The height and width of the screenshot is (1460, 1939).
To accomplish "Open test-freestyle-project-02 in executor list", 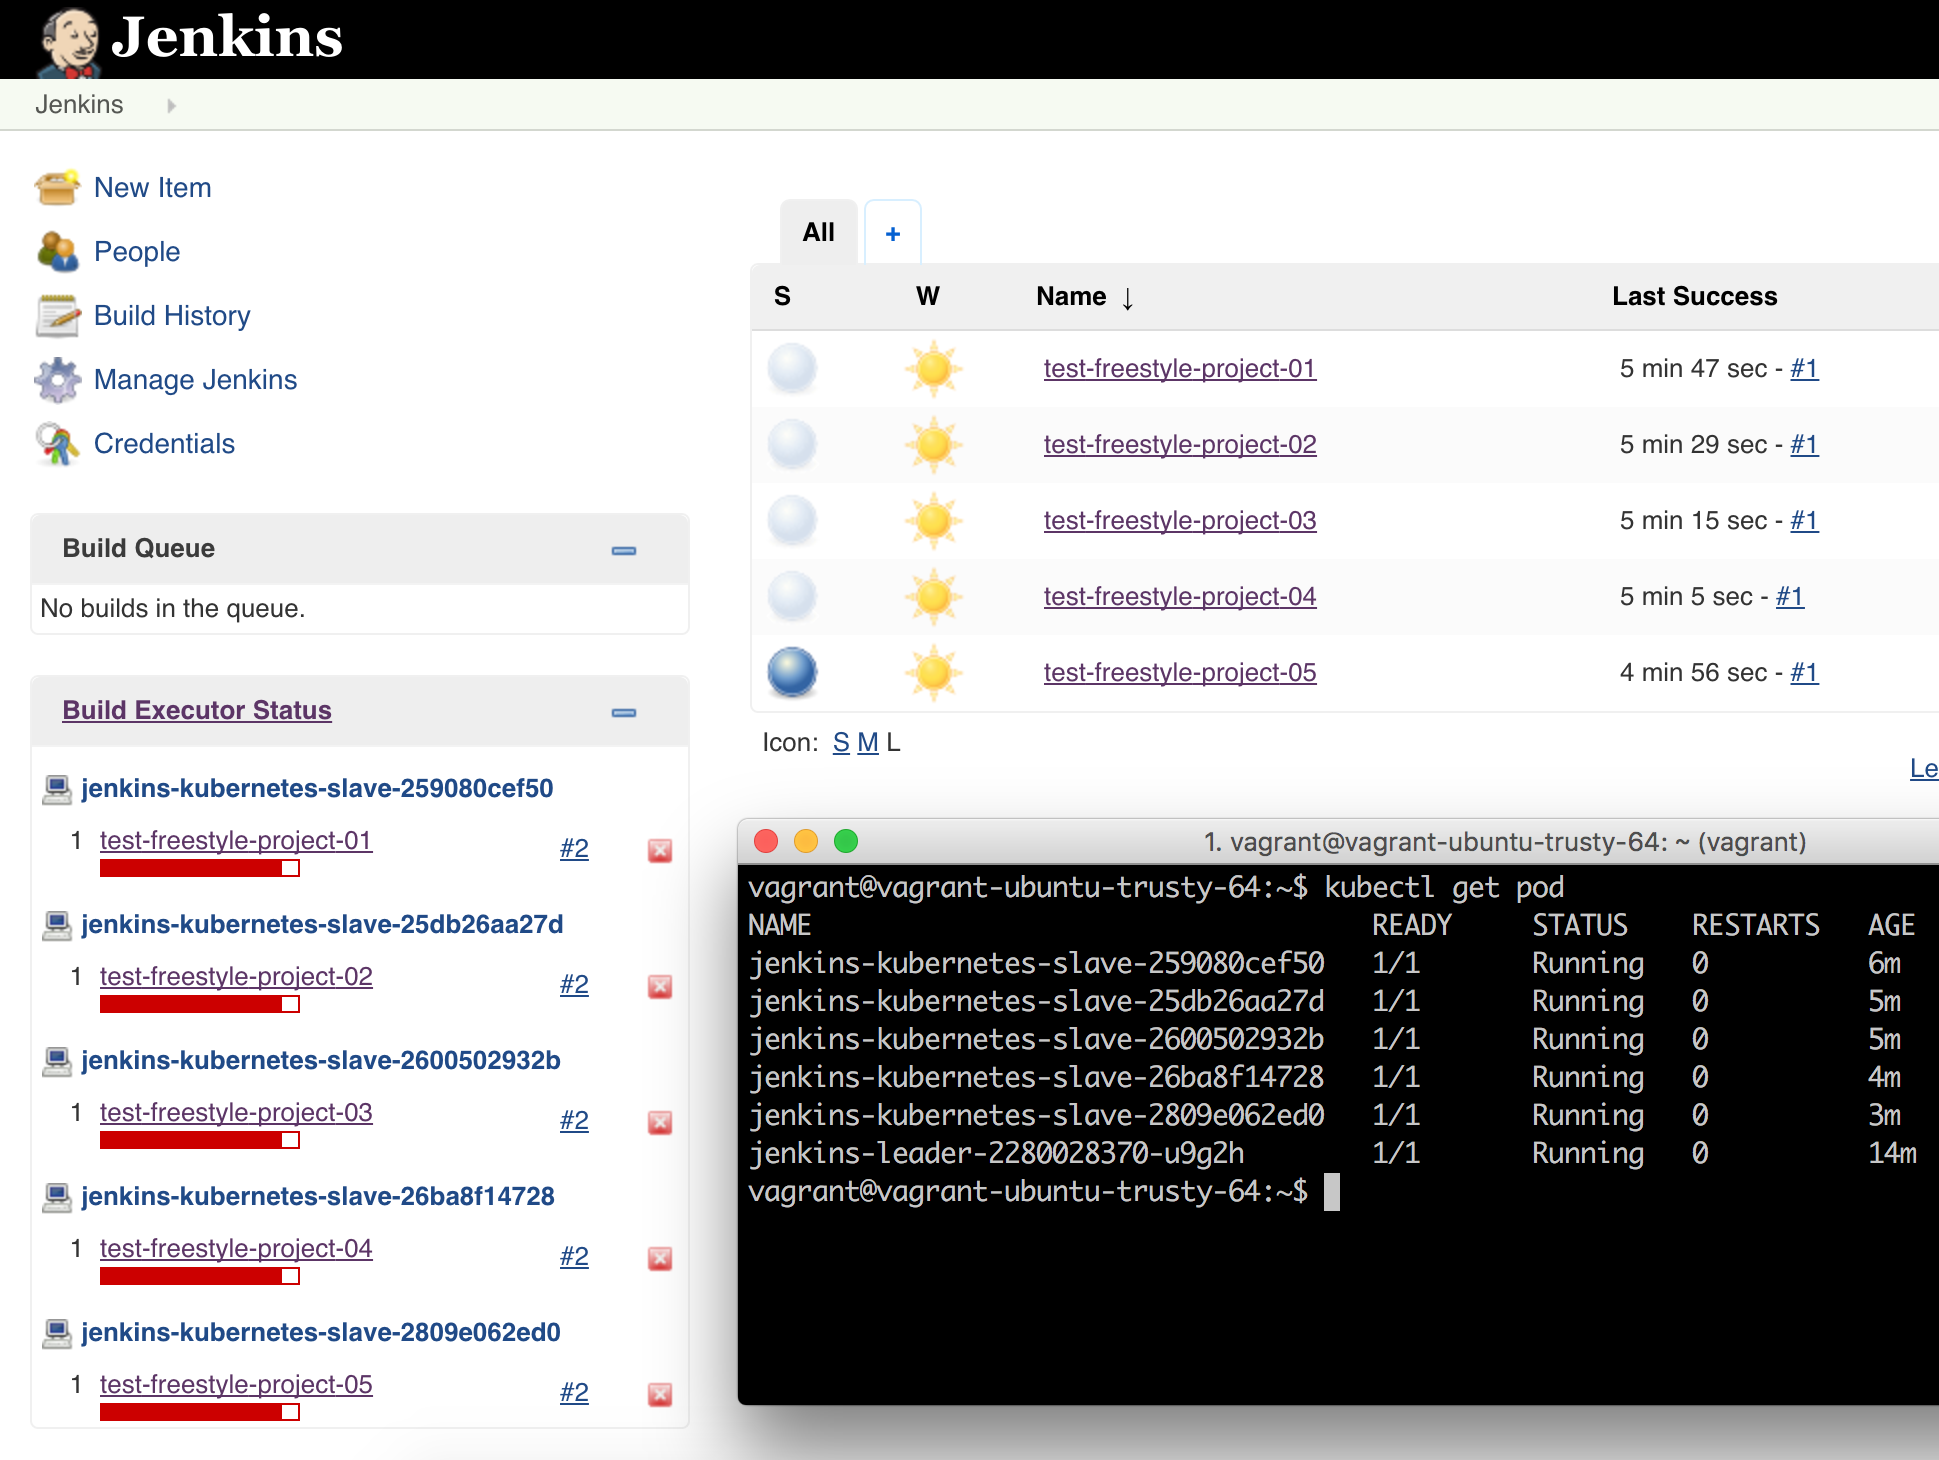I will pos(236,976).
